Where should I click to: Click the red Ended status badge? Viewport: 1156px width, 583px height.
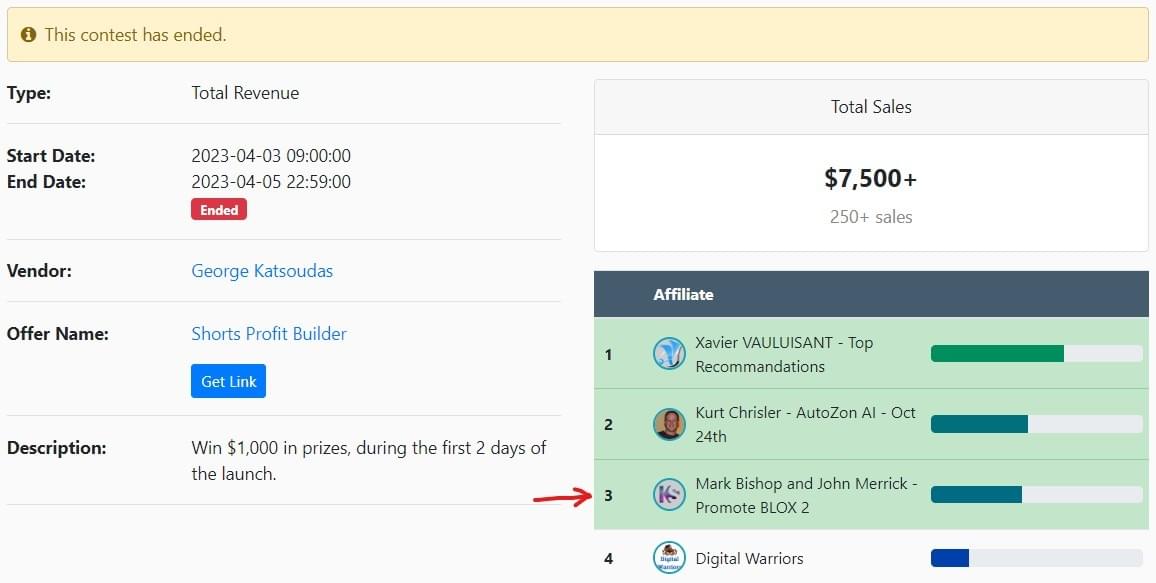tap(219, 210)
